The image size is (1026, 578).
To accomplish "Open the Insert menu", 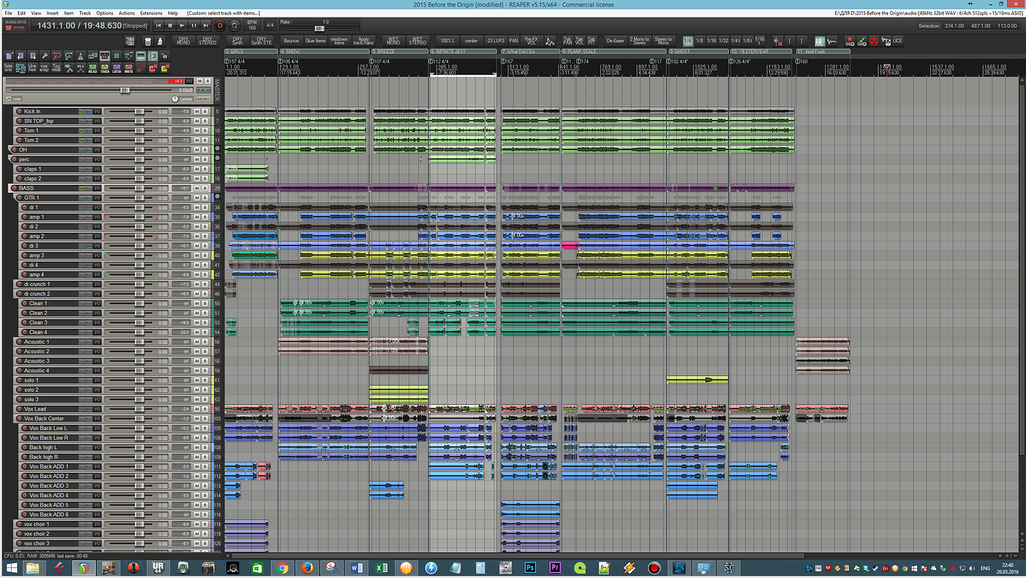I will pos(52,12).
